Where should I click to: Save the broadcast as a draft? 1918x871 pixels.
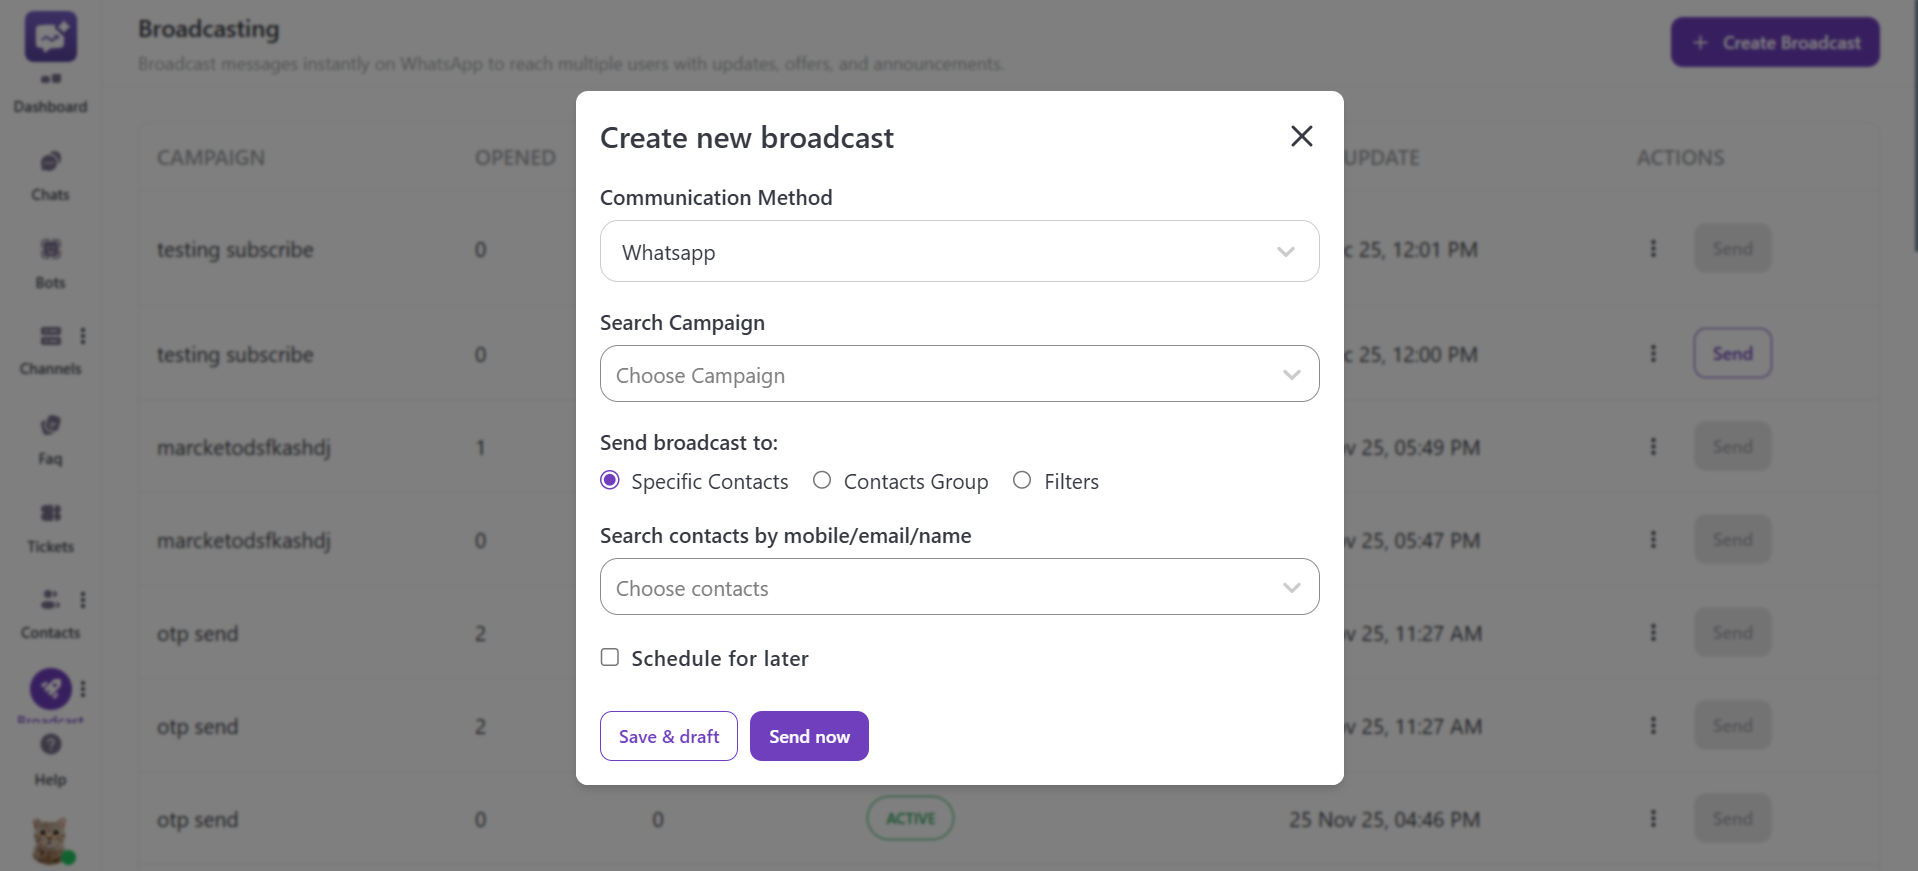pos(668,735)
